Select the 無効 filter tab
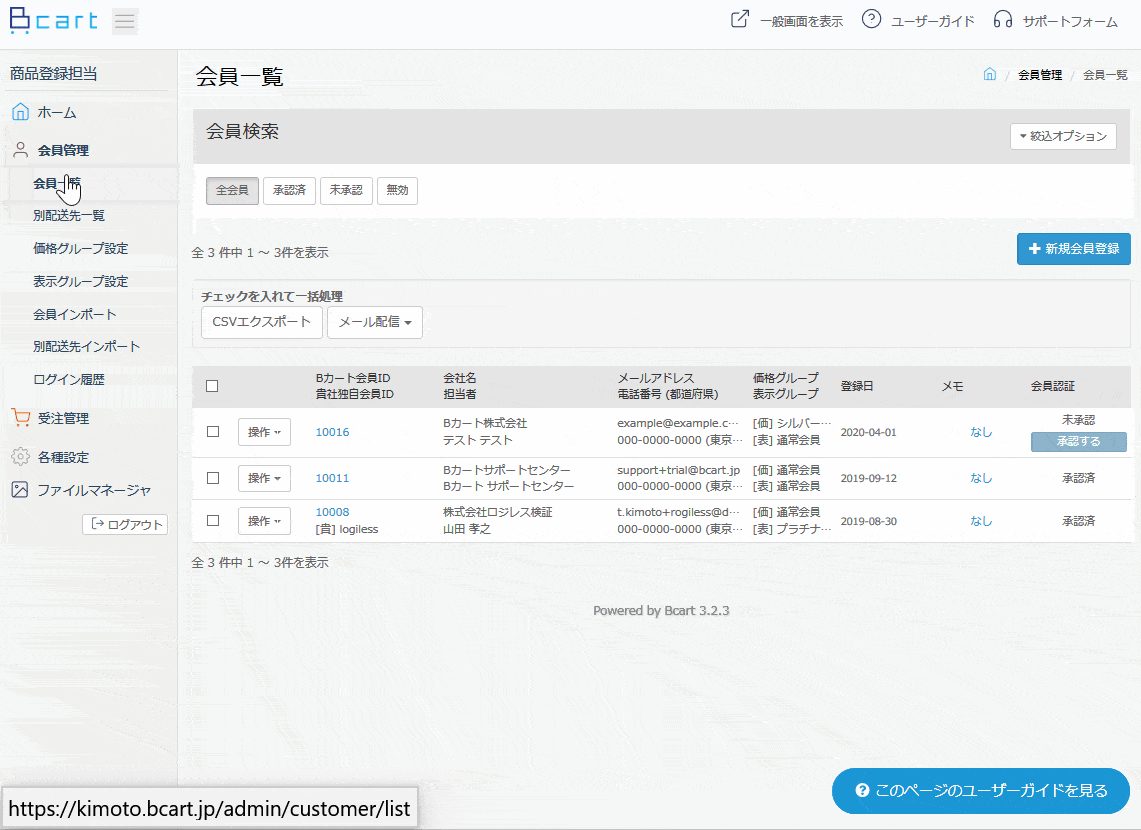This screenshot has width=1141, height=830. click(x=397, y=191)
